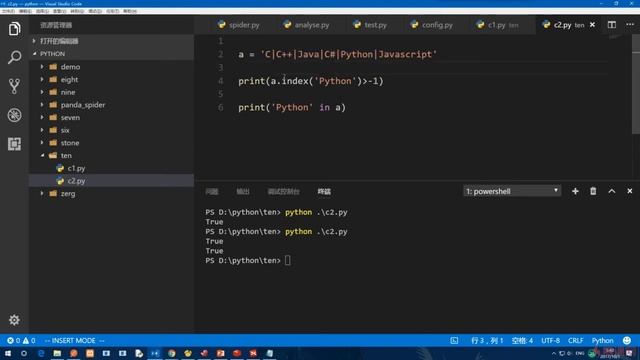This screenshot has width=640, height=360.
Task: Open the Debug view in activity bar
Action: tap(14, 115)
